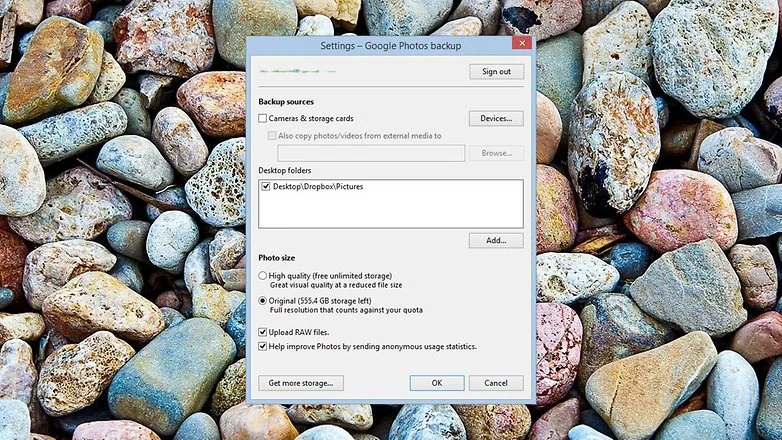The height and width of the screenshot is (440, 782).
Task: Confirm settings with OK
Action: coord(437,383)
